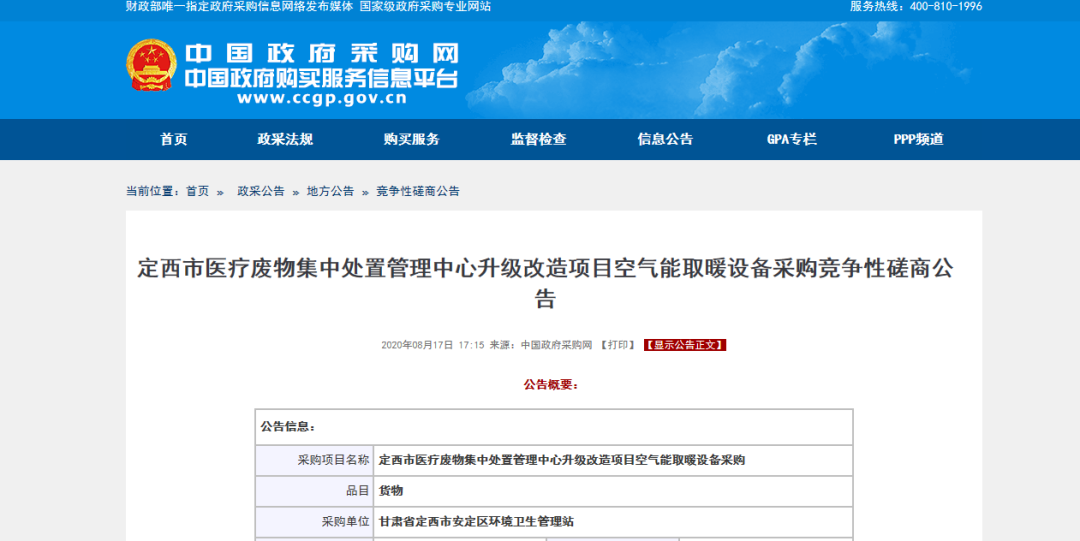Open 信息公告 navigation item
The width and height of the screenshot is (1080, 541).
click(x=665, y=139)
